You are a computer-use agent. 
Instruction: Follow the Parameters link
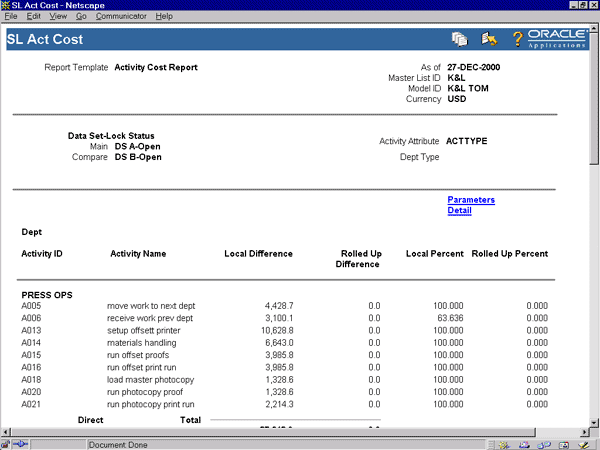click(471, 200)
